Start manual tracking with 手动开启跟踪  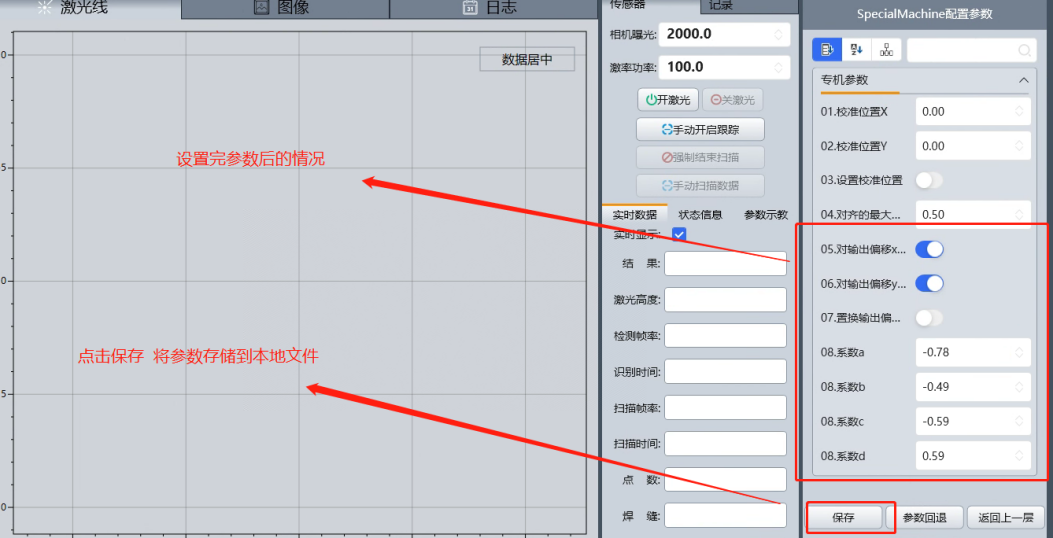(x=700, y=129)
